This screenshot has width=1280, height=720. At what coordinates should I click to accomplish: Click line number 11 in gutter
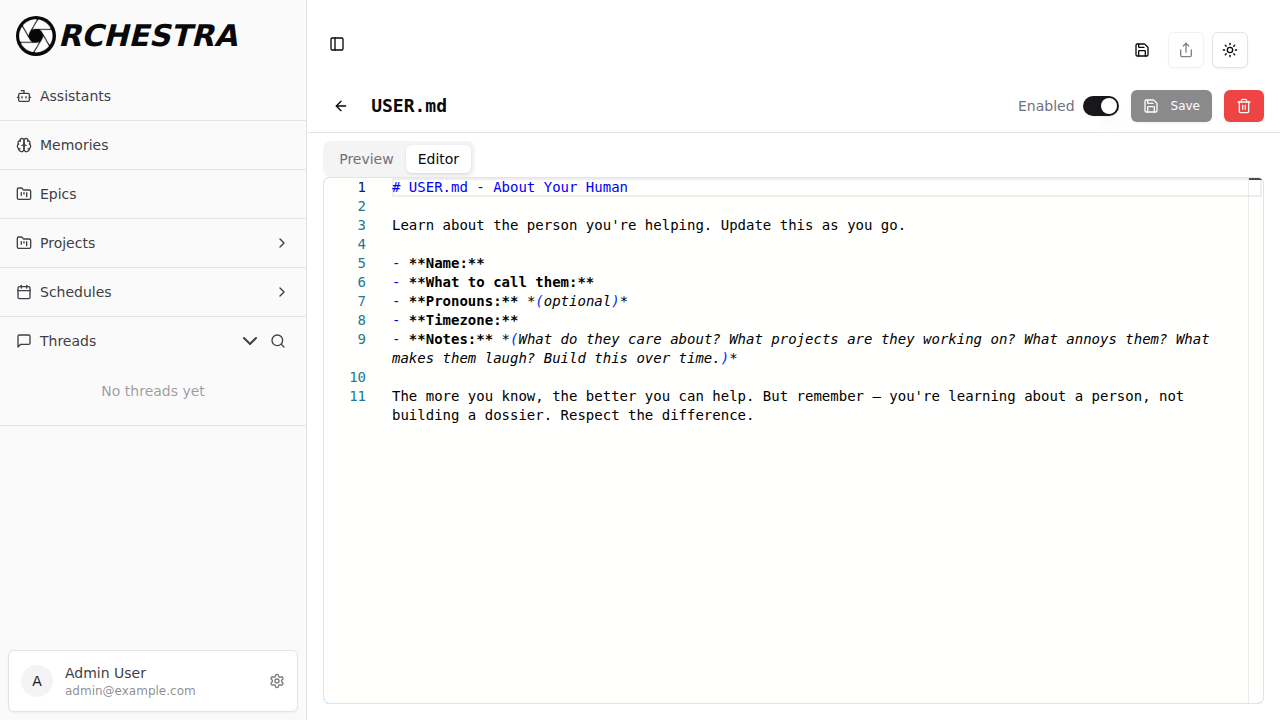pos(358,396)
